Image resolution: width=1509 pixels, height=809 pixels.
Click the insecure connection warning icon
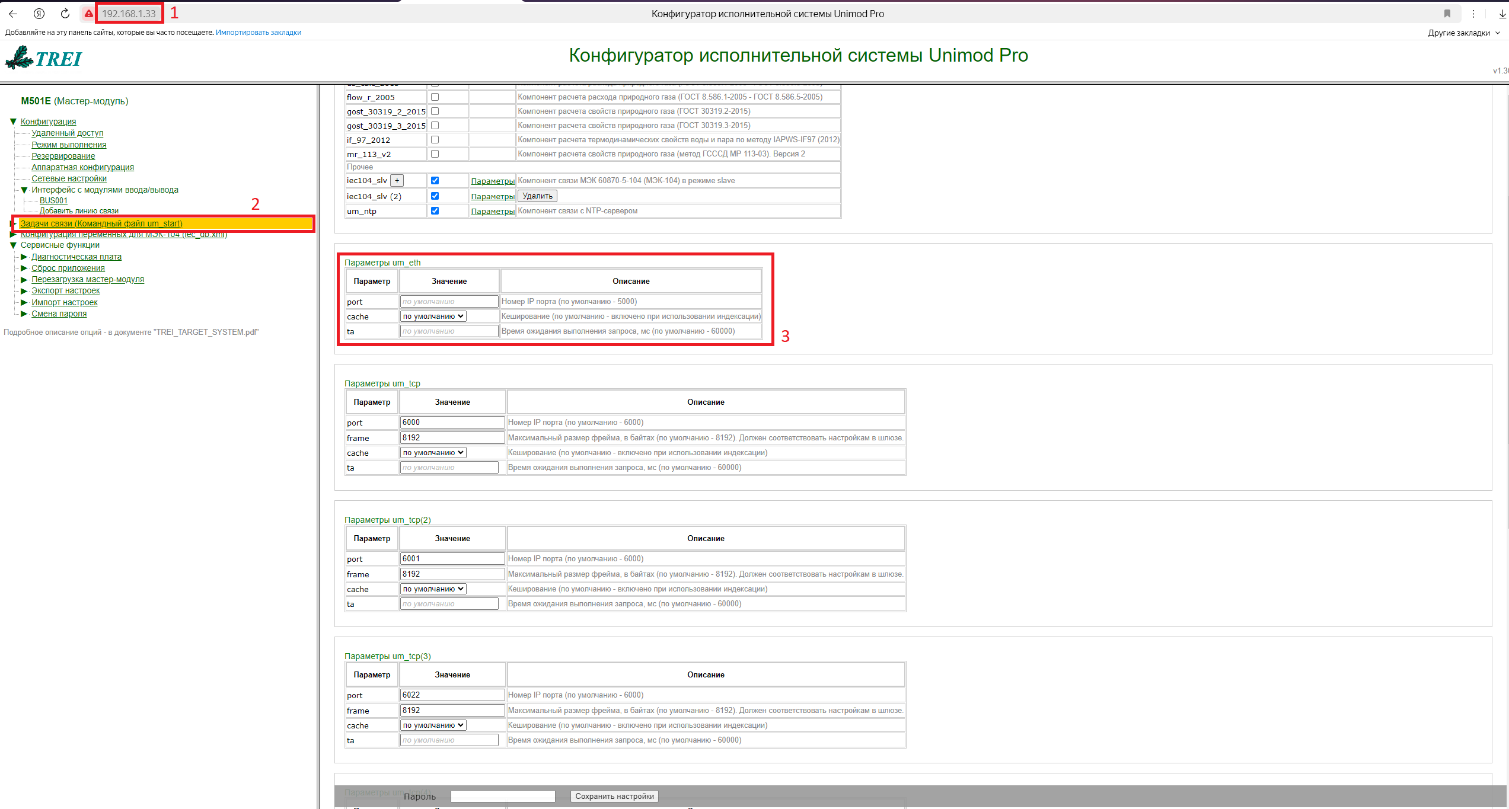(88, 13)
